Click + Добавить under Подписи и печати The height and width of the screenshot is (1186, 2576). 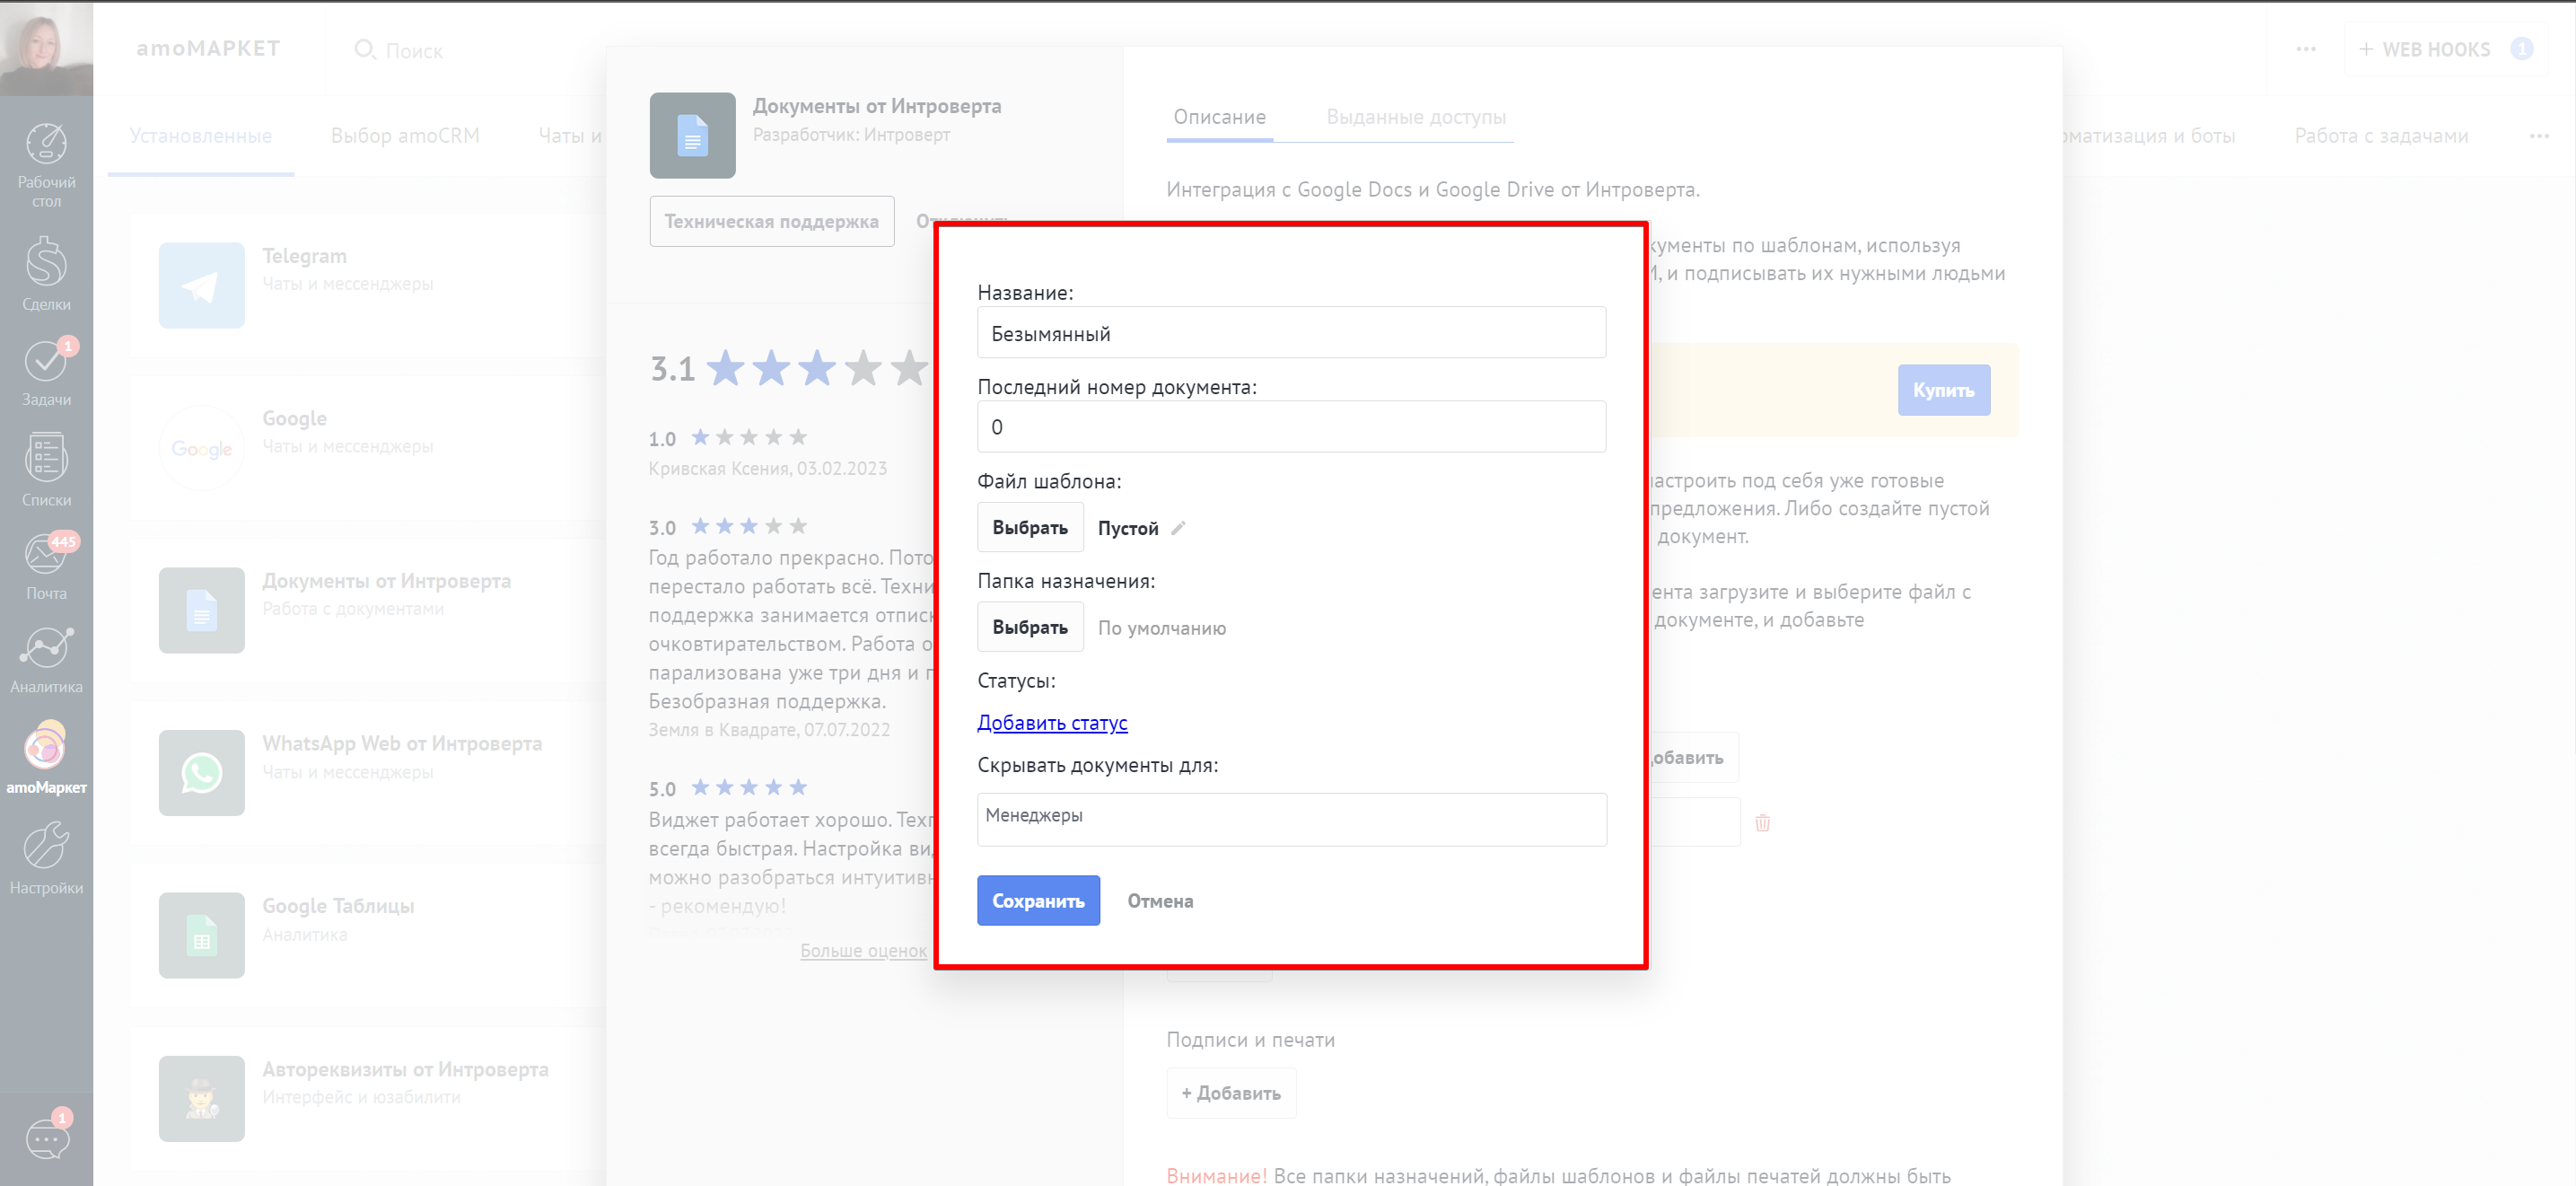pyautogui.click(x=1231, y=1093)
